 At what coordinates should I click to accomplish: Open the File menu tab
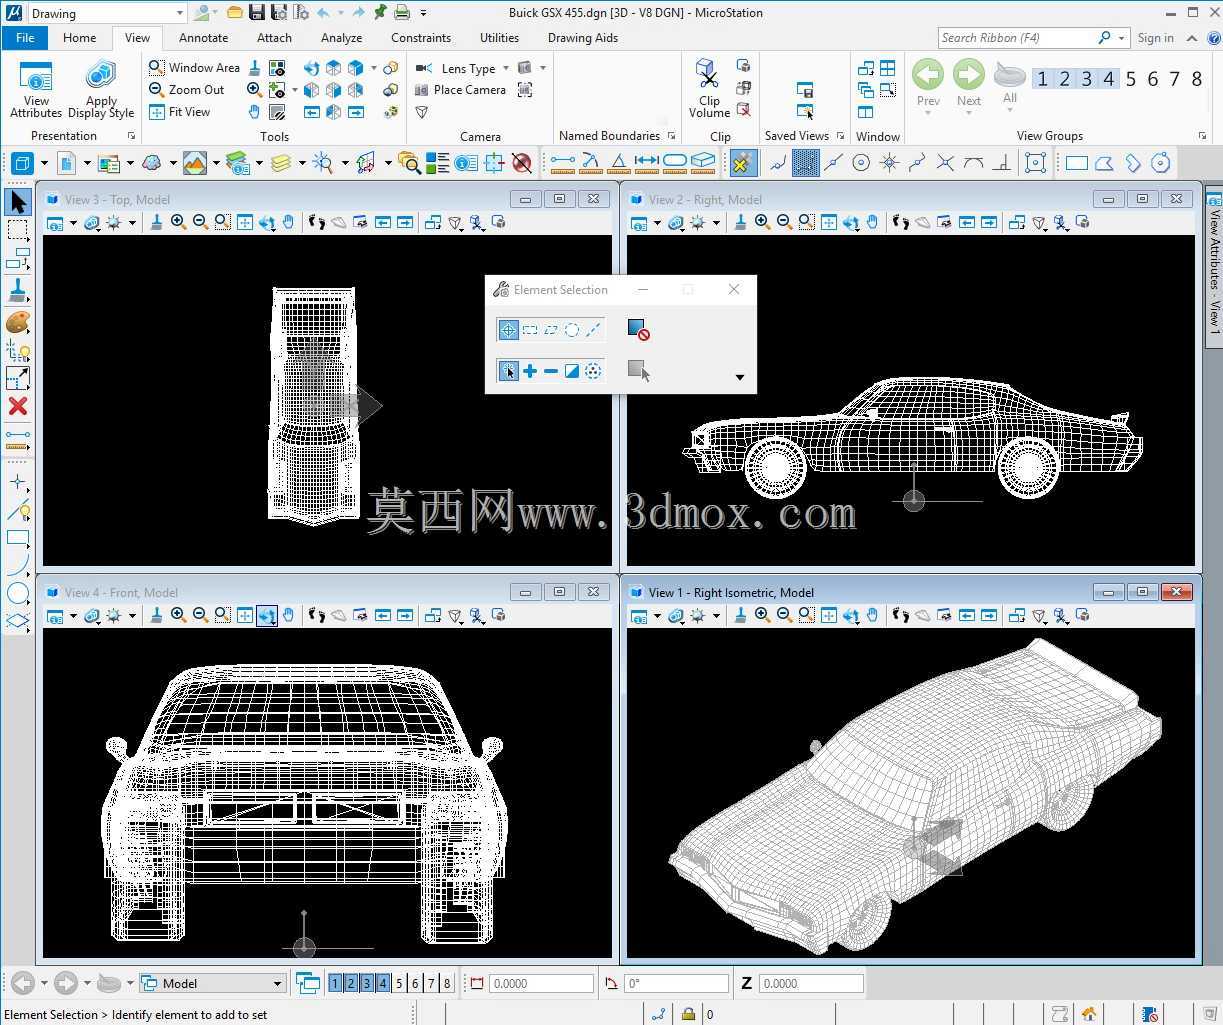25,38
